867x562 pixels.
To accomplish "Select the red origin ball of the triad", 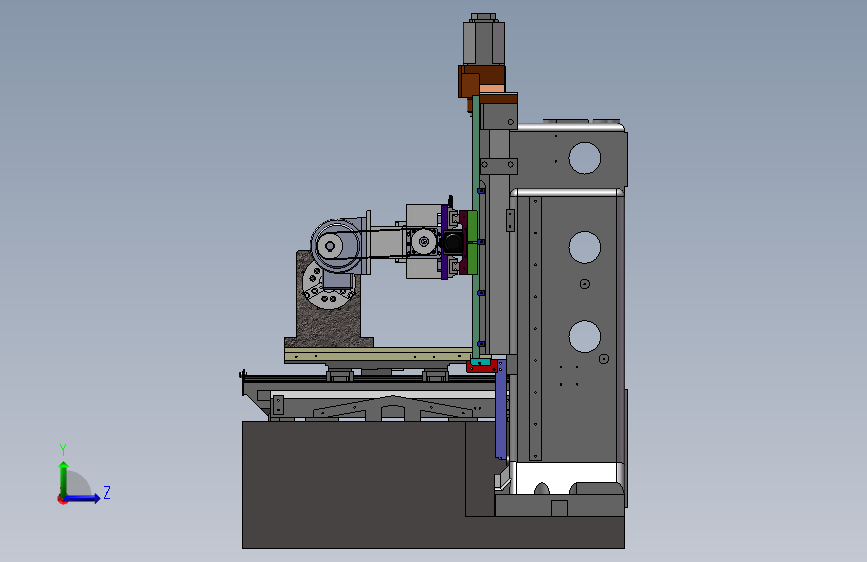I will pos(62,499).
